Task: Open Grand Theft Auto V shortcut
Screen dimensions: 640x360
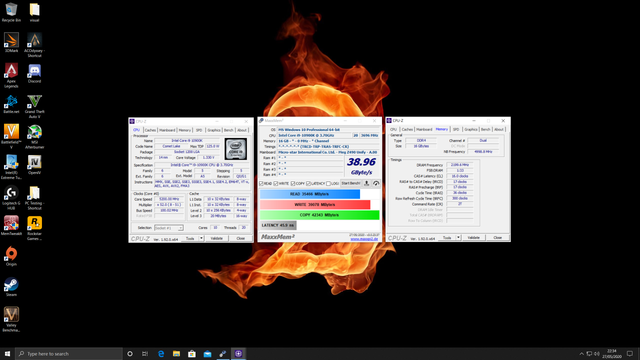Action: pos(34,106)
